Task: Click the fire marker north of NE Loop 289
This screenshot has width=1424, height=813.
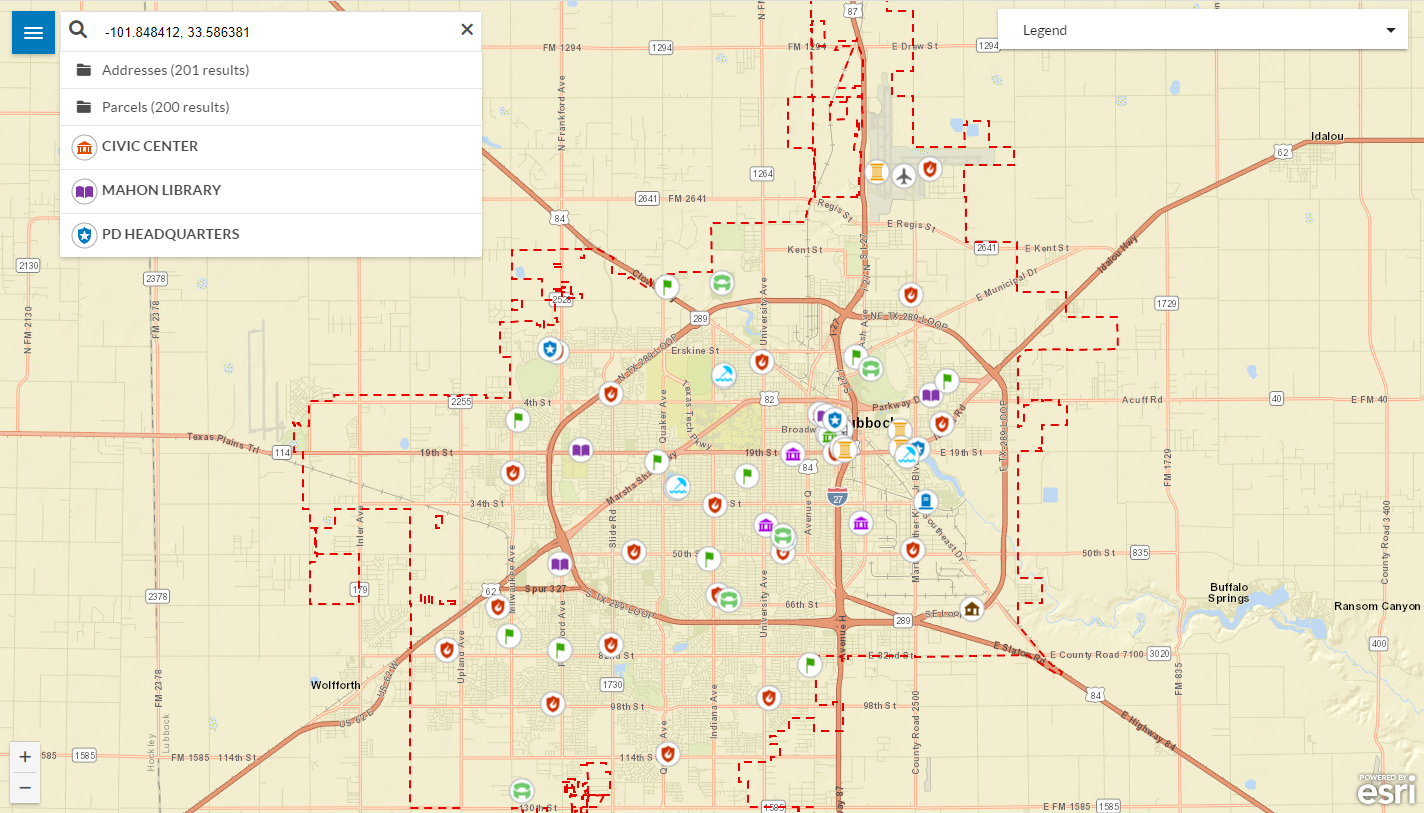Action: (x=910, y=294)
